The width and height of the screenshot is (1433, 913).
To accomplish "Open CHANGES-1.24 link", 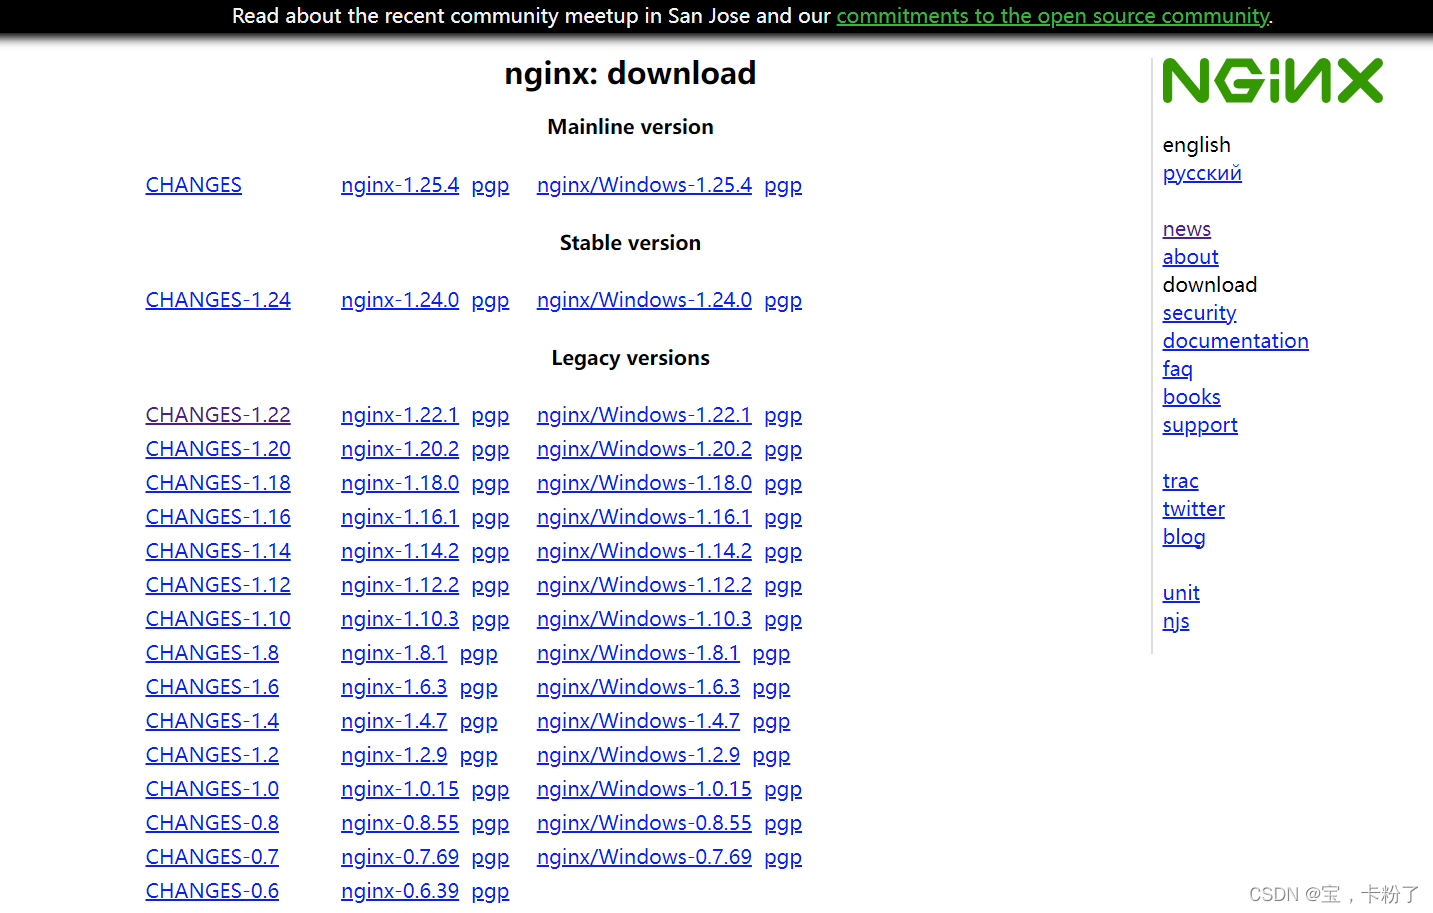I will 218,300.
